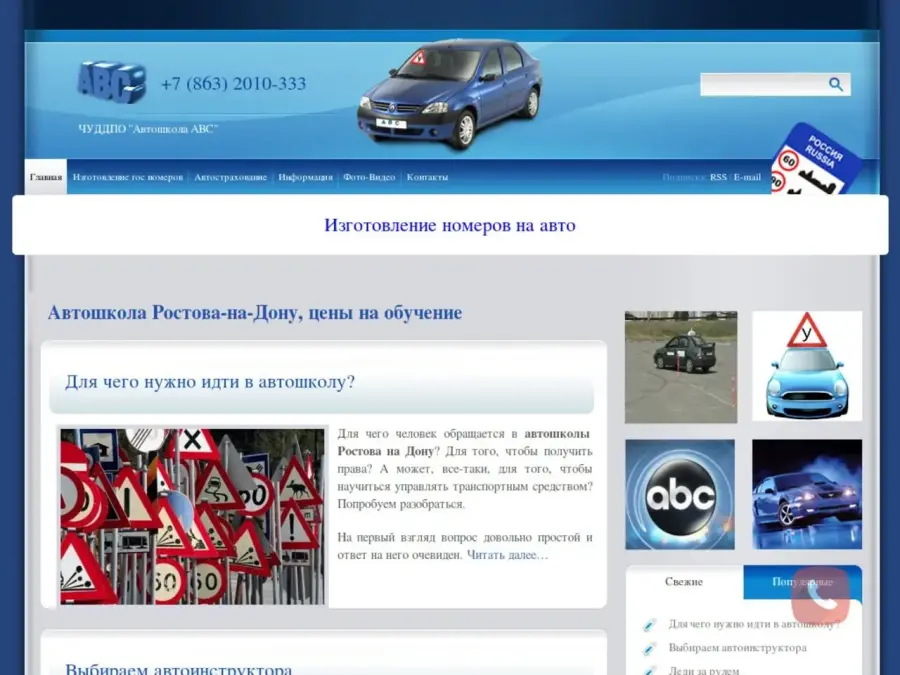The width and height of the screenshot is (900, 675).
Task: Open the Фото-Видео menu
Action: 369,177
